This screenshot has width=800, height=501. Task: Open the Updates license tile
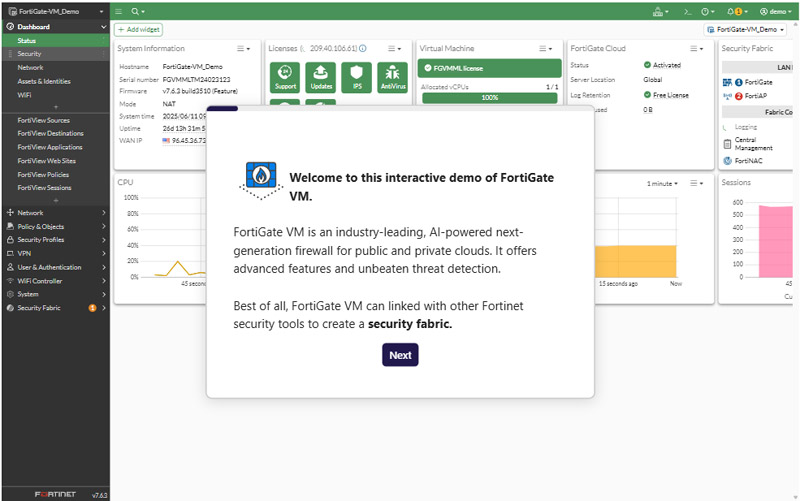[x=321, y=78]
